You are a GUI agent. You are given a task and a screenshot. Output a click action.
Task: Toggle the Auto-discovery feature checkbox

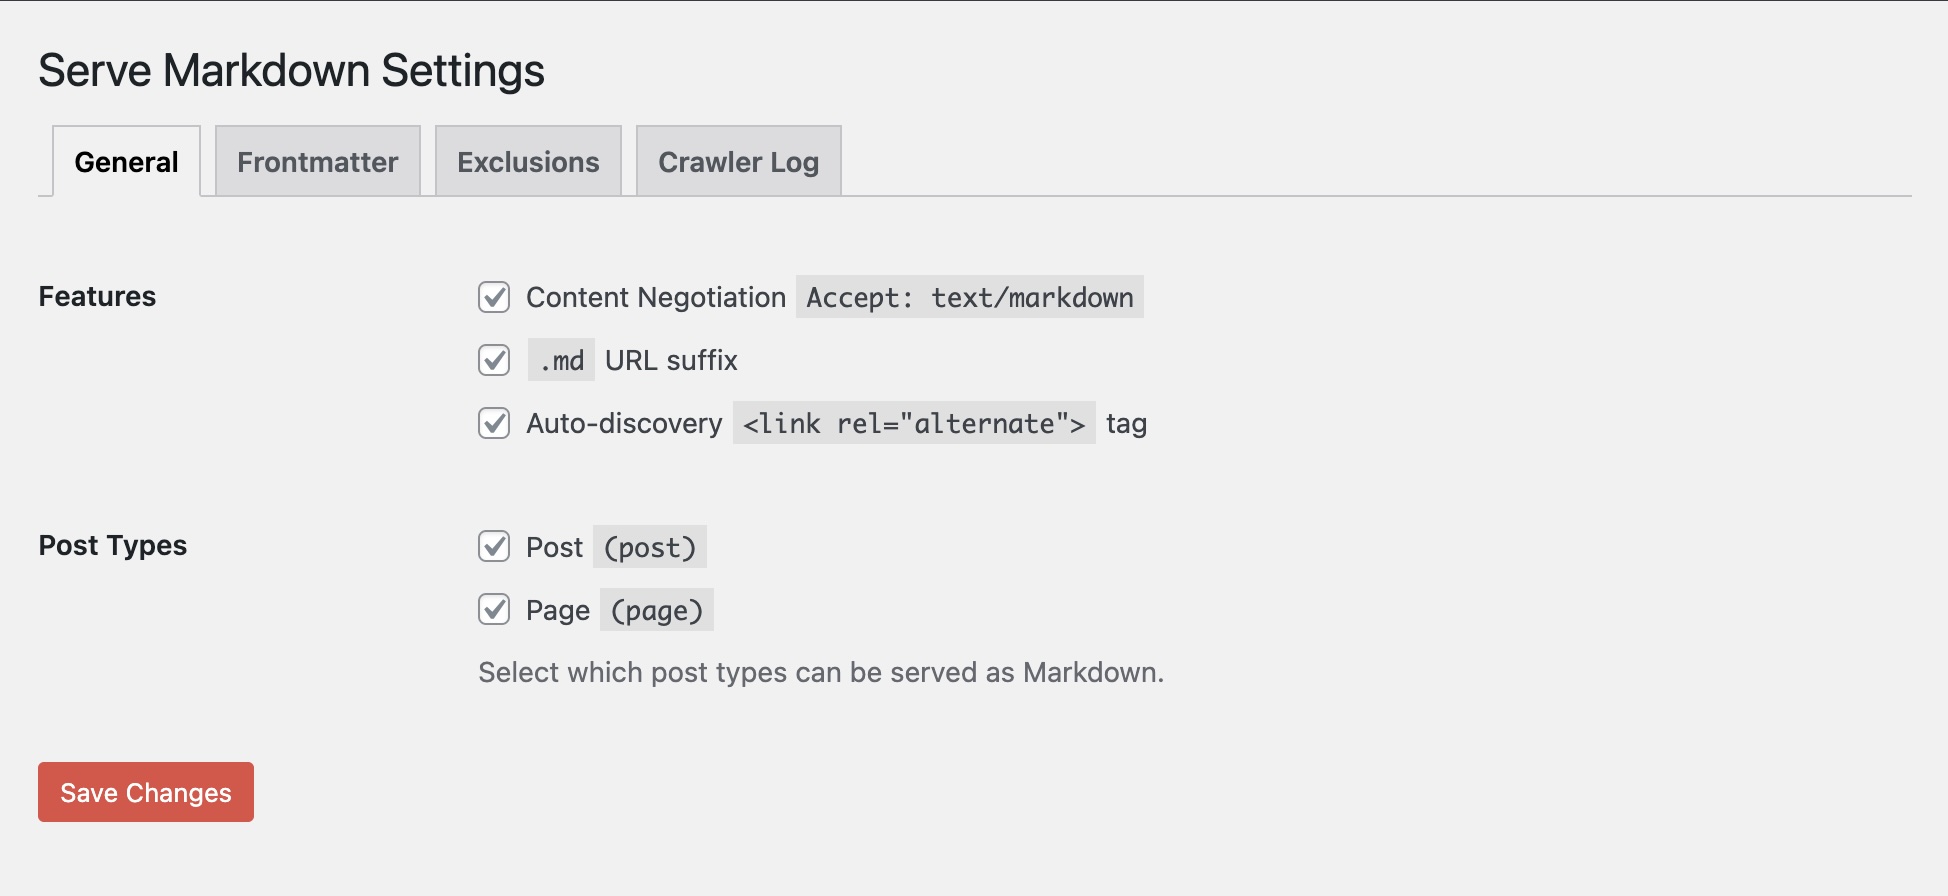point(493,423)
